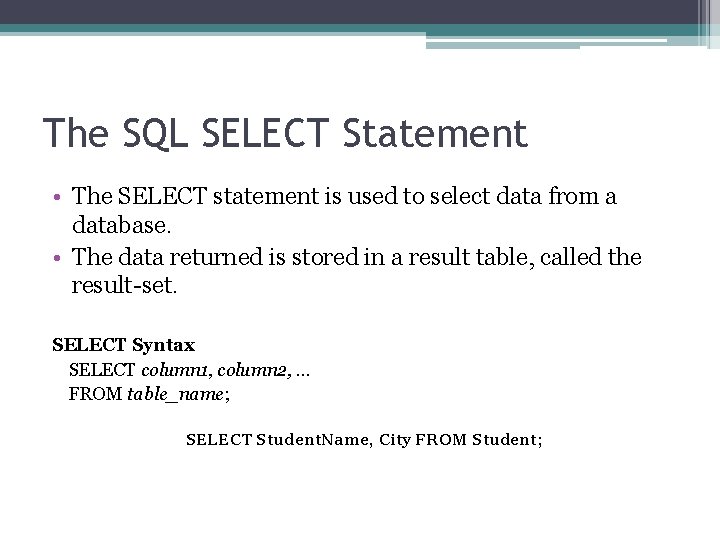Click the slide title "The SQL SELECT Statement"
Image resolution: width=720 pixels, height=540 pixels.
pyautogui.click(x=285, y=134)
